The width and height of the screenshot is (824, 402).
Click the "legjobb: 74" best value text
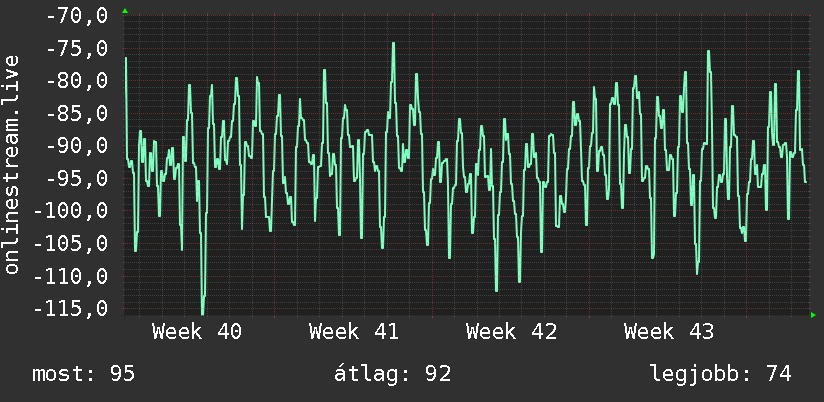[x=721, y=374]
